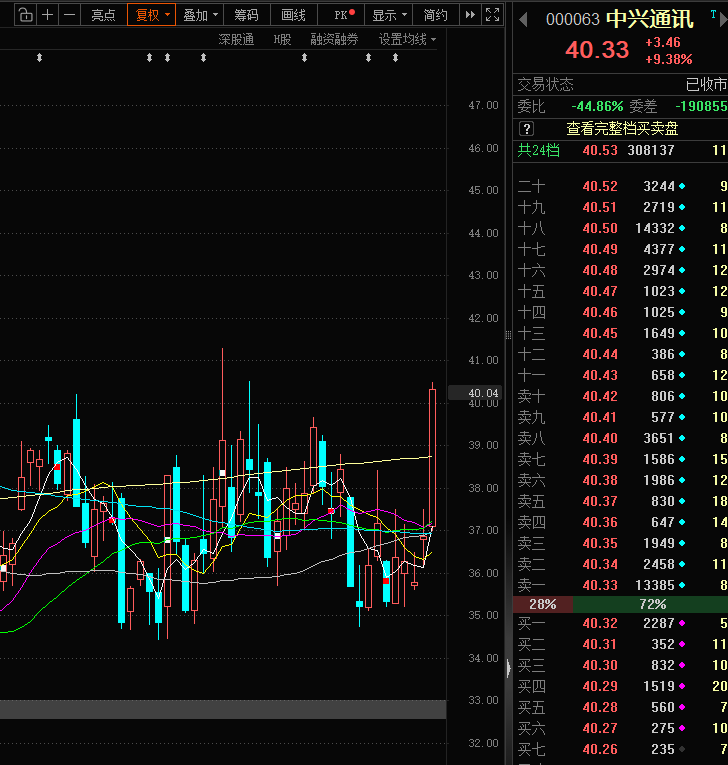
Task: Click the H股 tag
Action: 282,40
